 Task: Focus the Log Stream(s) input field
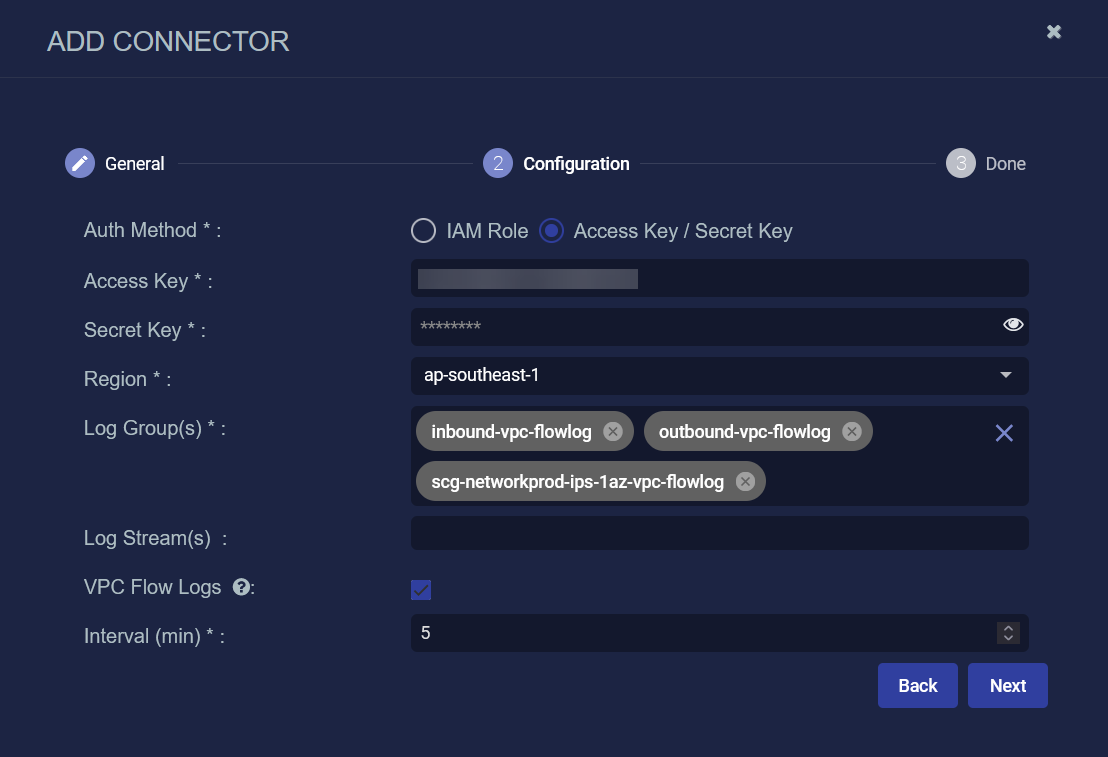click(x=719, y=533)
